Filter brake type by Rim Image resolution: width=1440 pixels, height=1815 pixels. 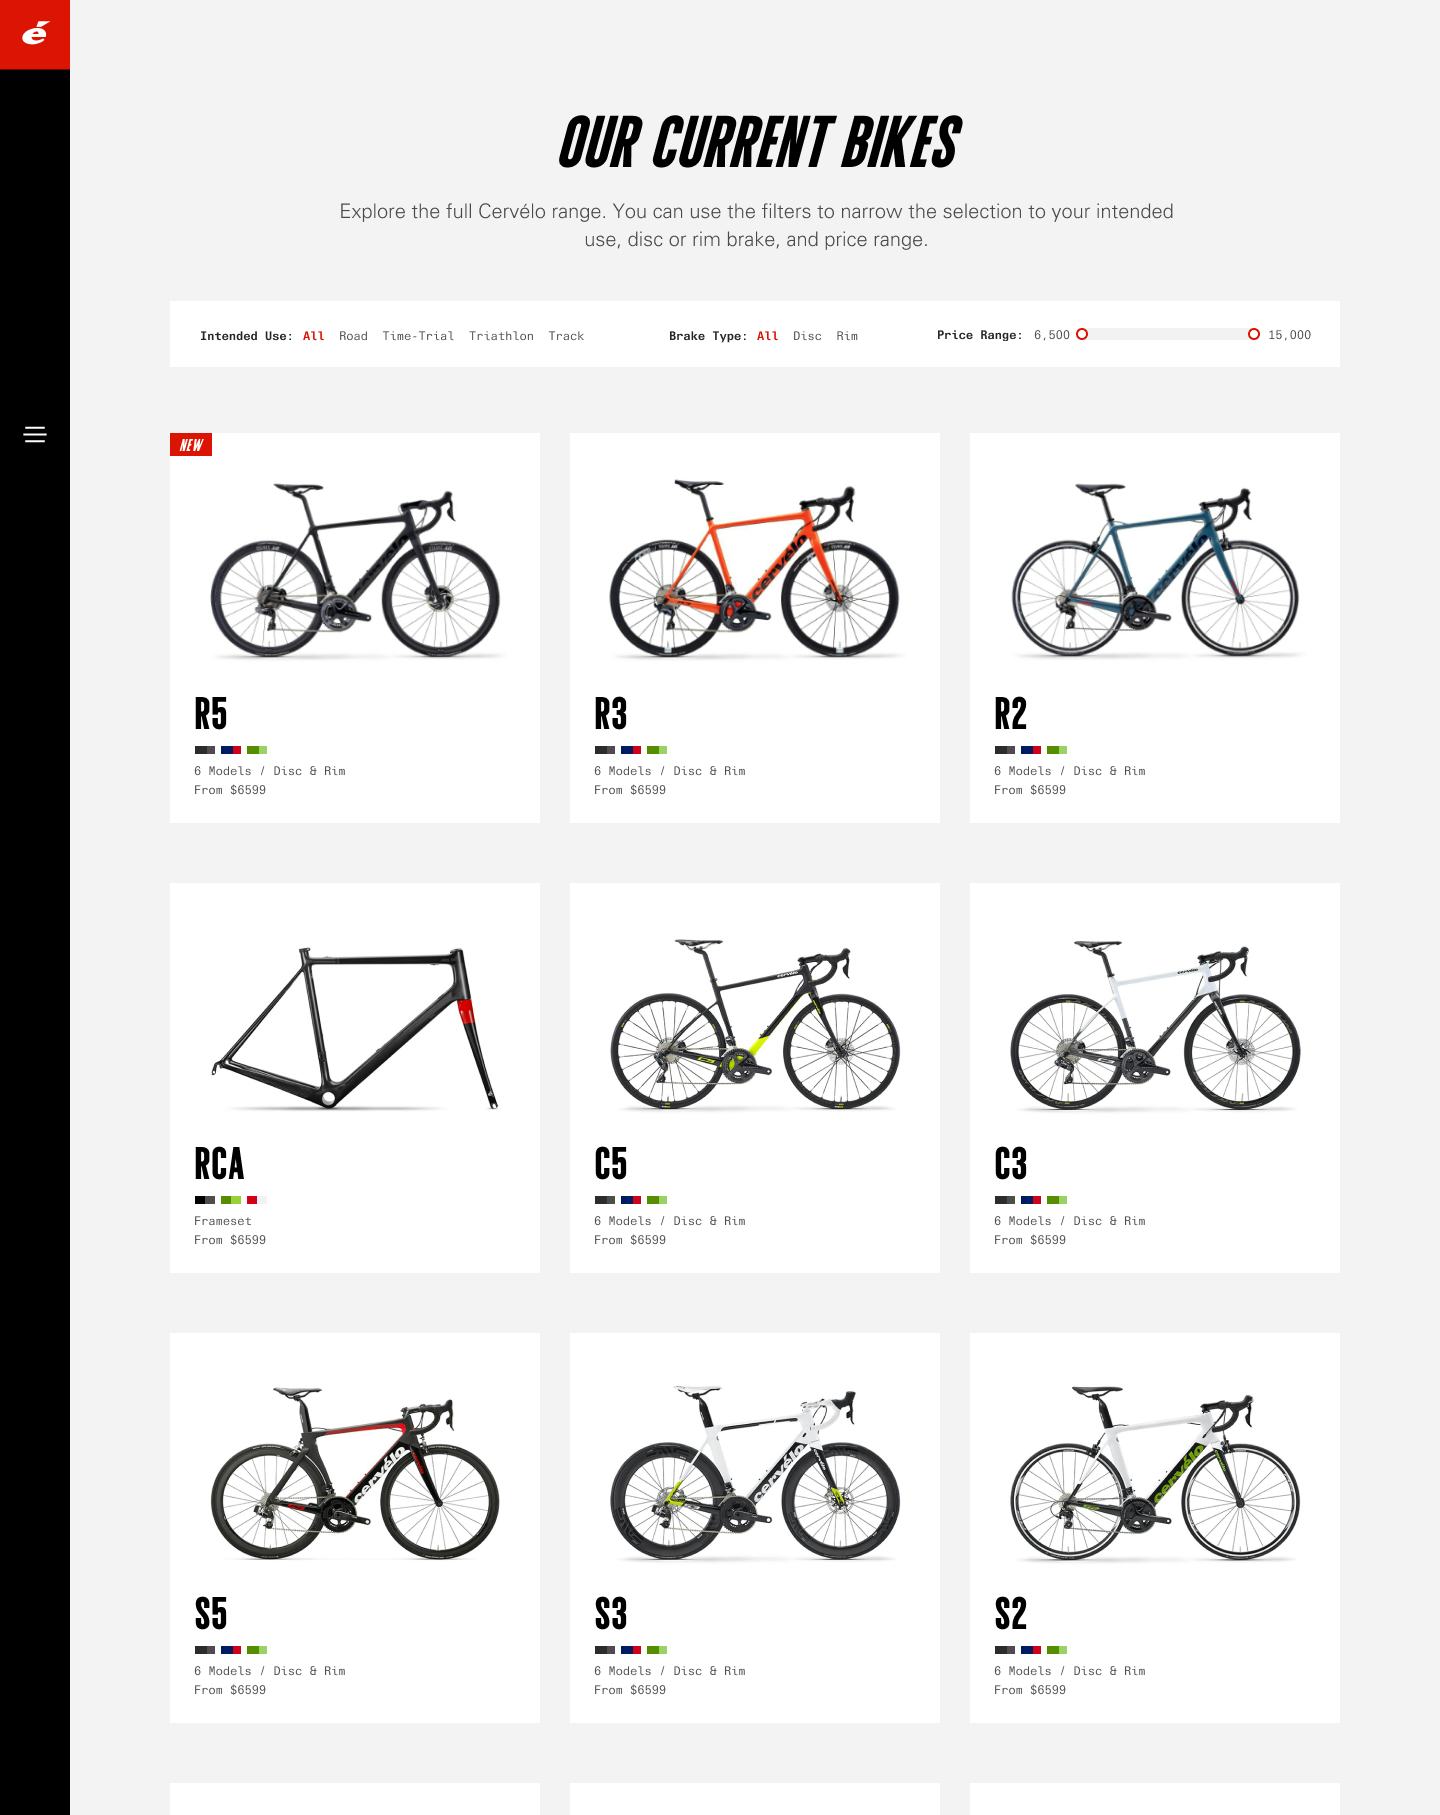(847, 336)
